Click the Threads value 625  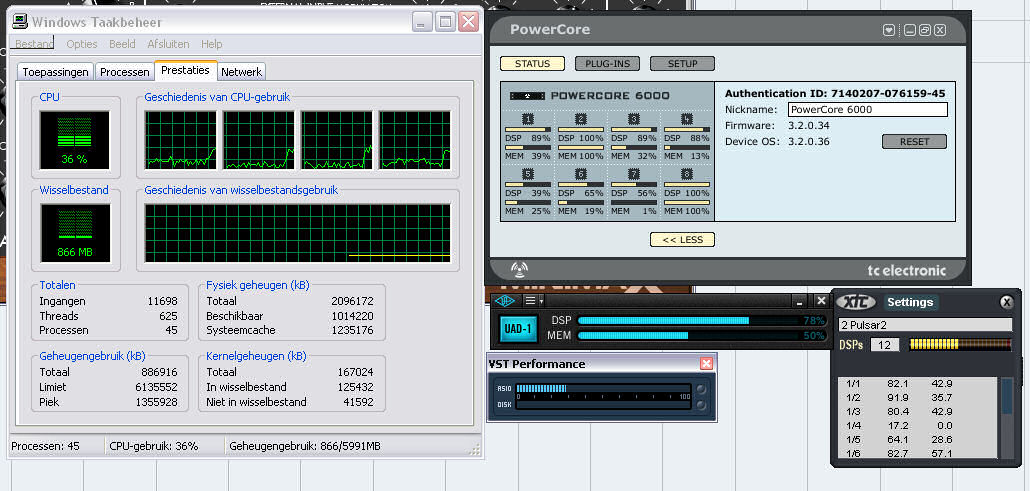pyautogui.click(x=168, y=316)
